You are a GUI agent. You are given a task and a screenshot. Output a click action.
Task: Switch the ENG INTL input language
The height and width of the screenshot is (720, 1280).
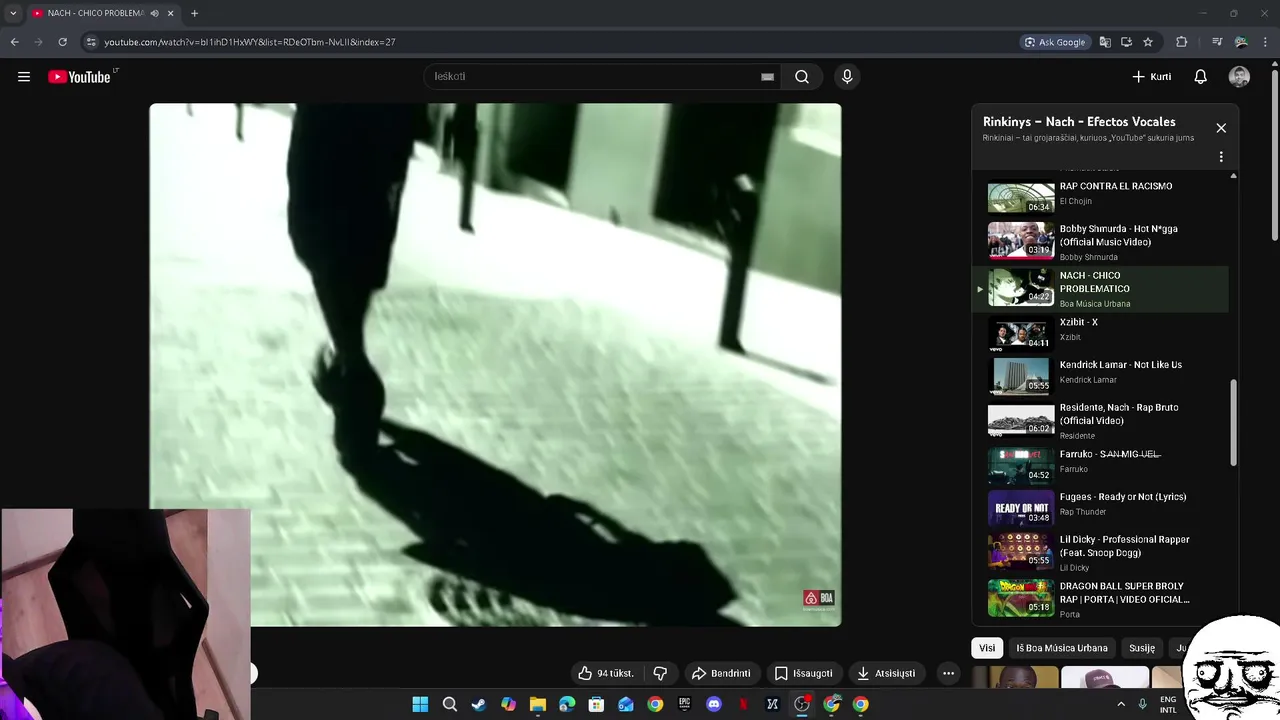click(1168, 705)
